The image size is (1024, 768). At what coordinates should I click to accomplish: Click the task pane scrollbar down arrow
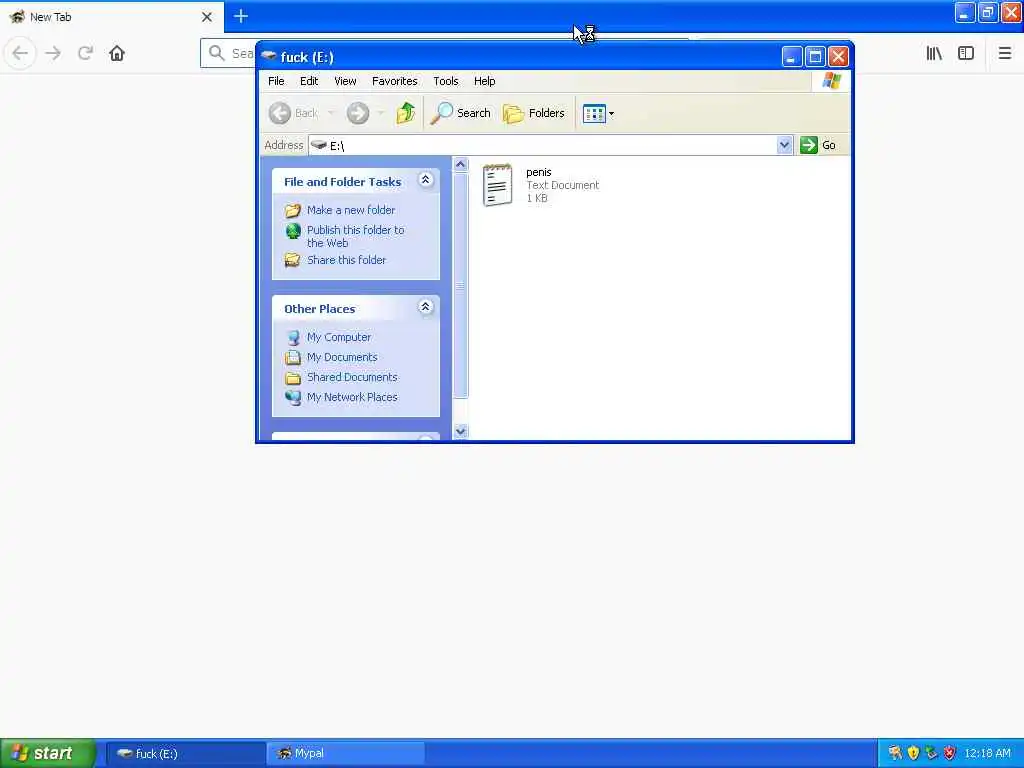click(460, 431)
